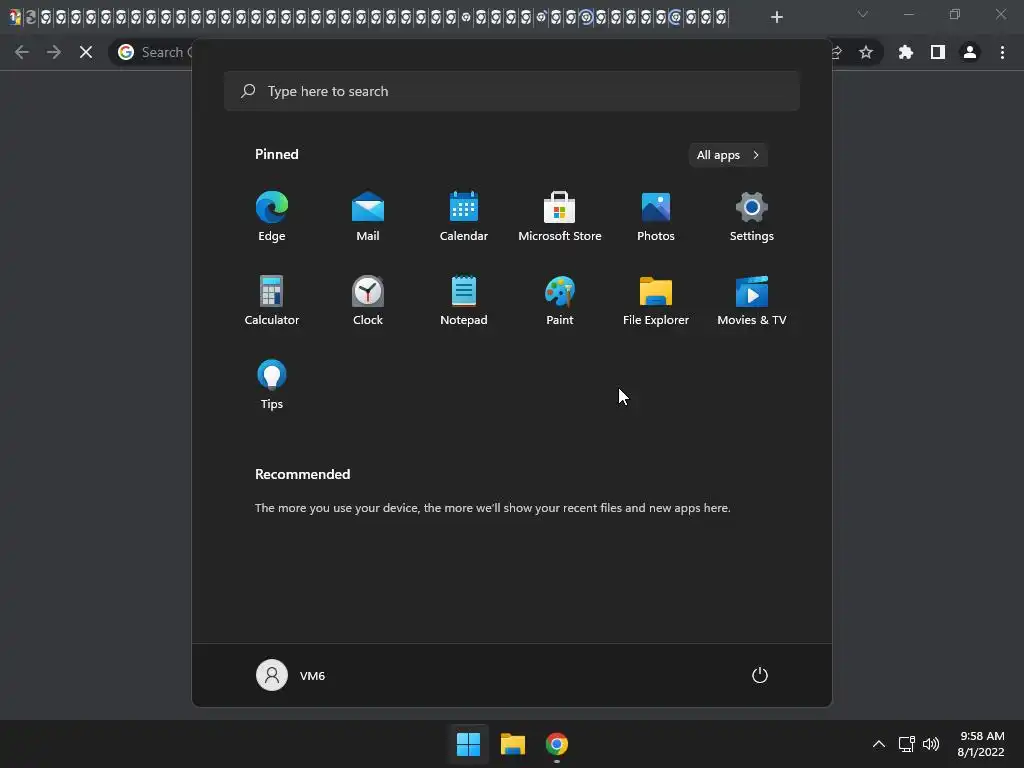Show hidden system tray icons
Screen dimensions: 1024x768
(879, 744)
